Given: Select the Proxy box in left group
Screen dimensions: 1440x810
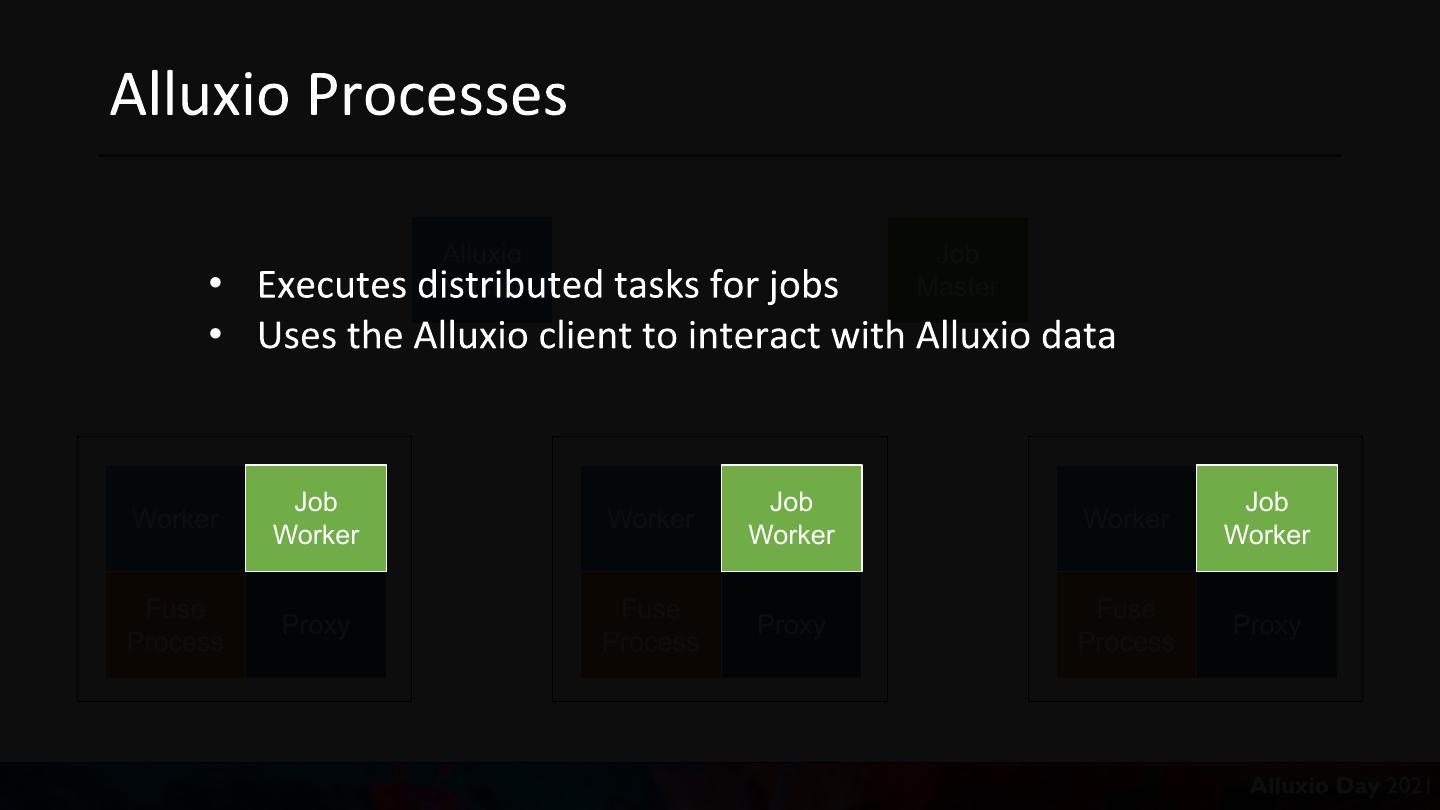Looking at the screenshot, I should [316, 625].
